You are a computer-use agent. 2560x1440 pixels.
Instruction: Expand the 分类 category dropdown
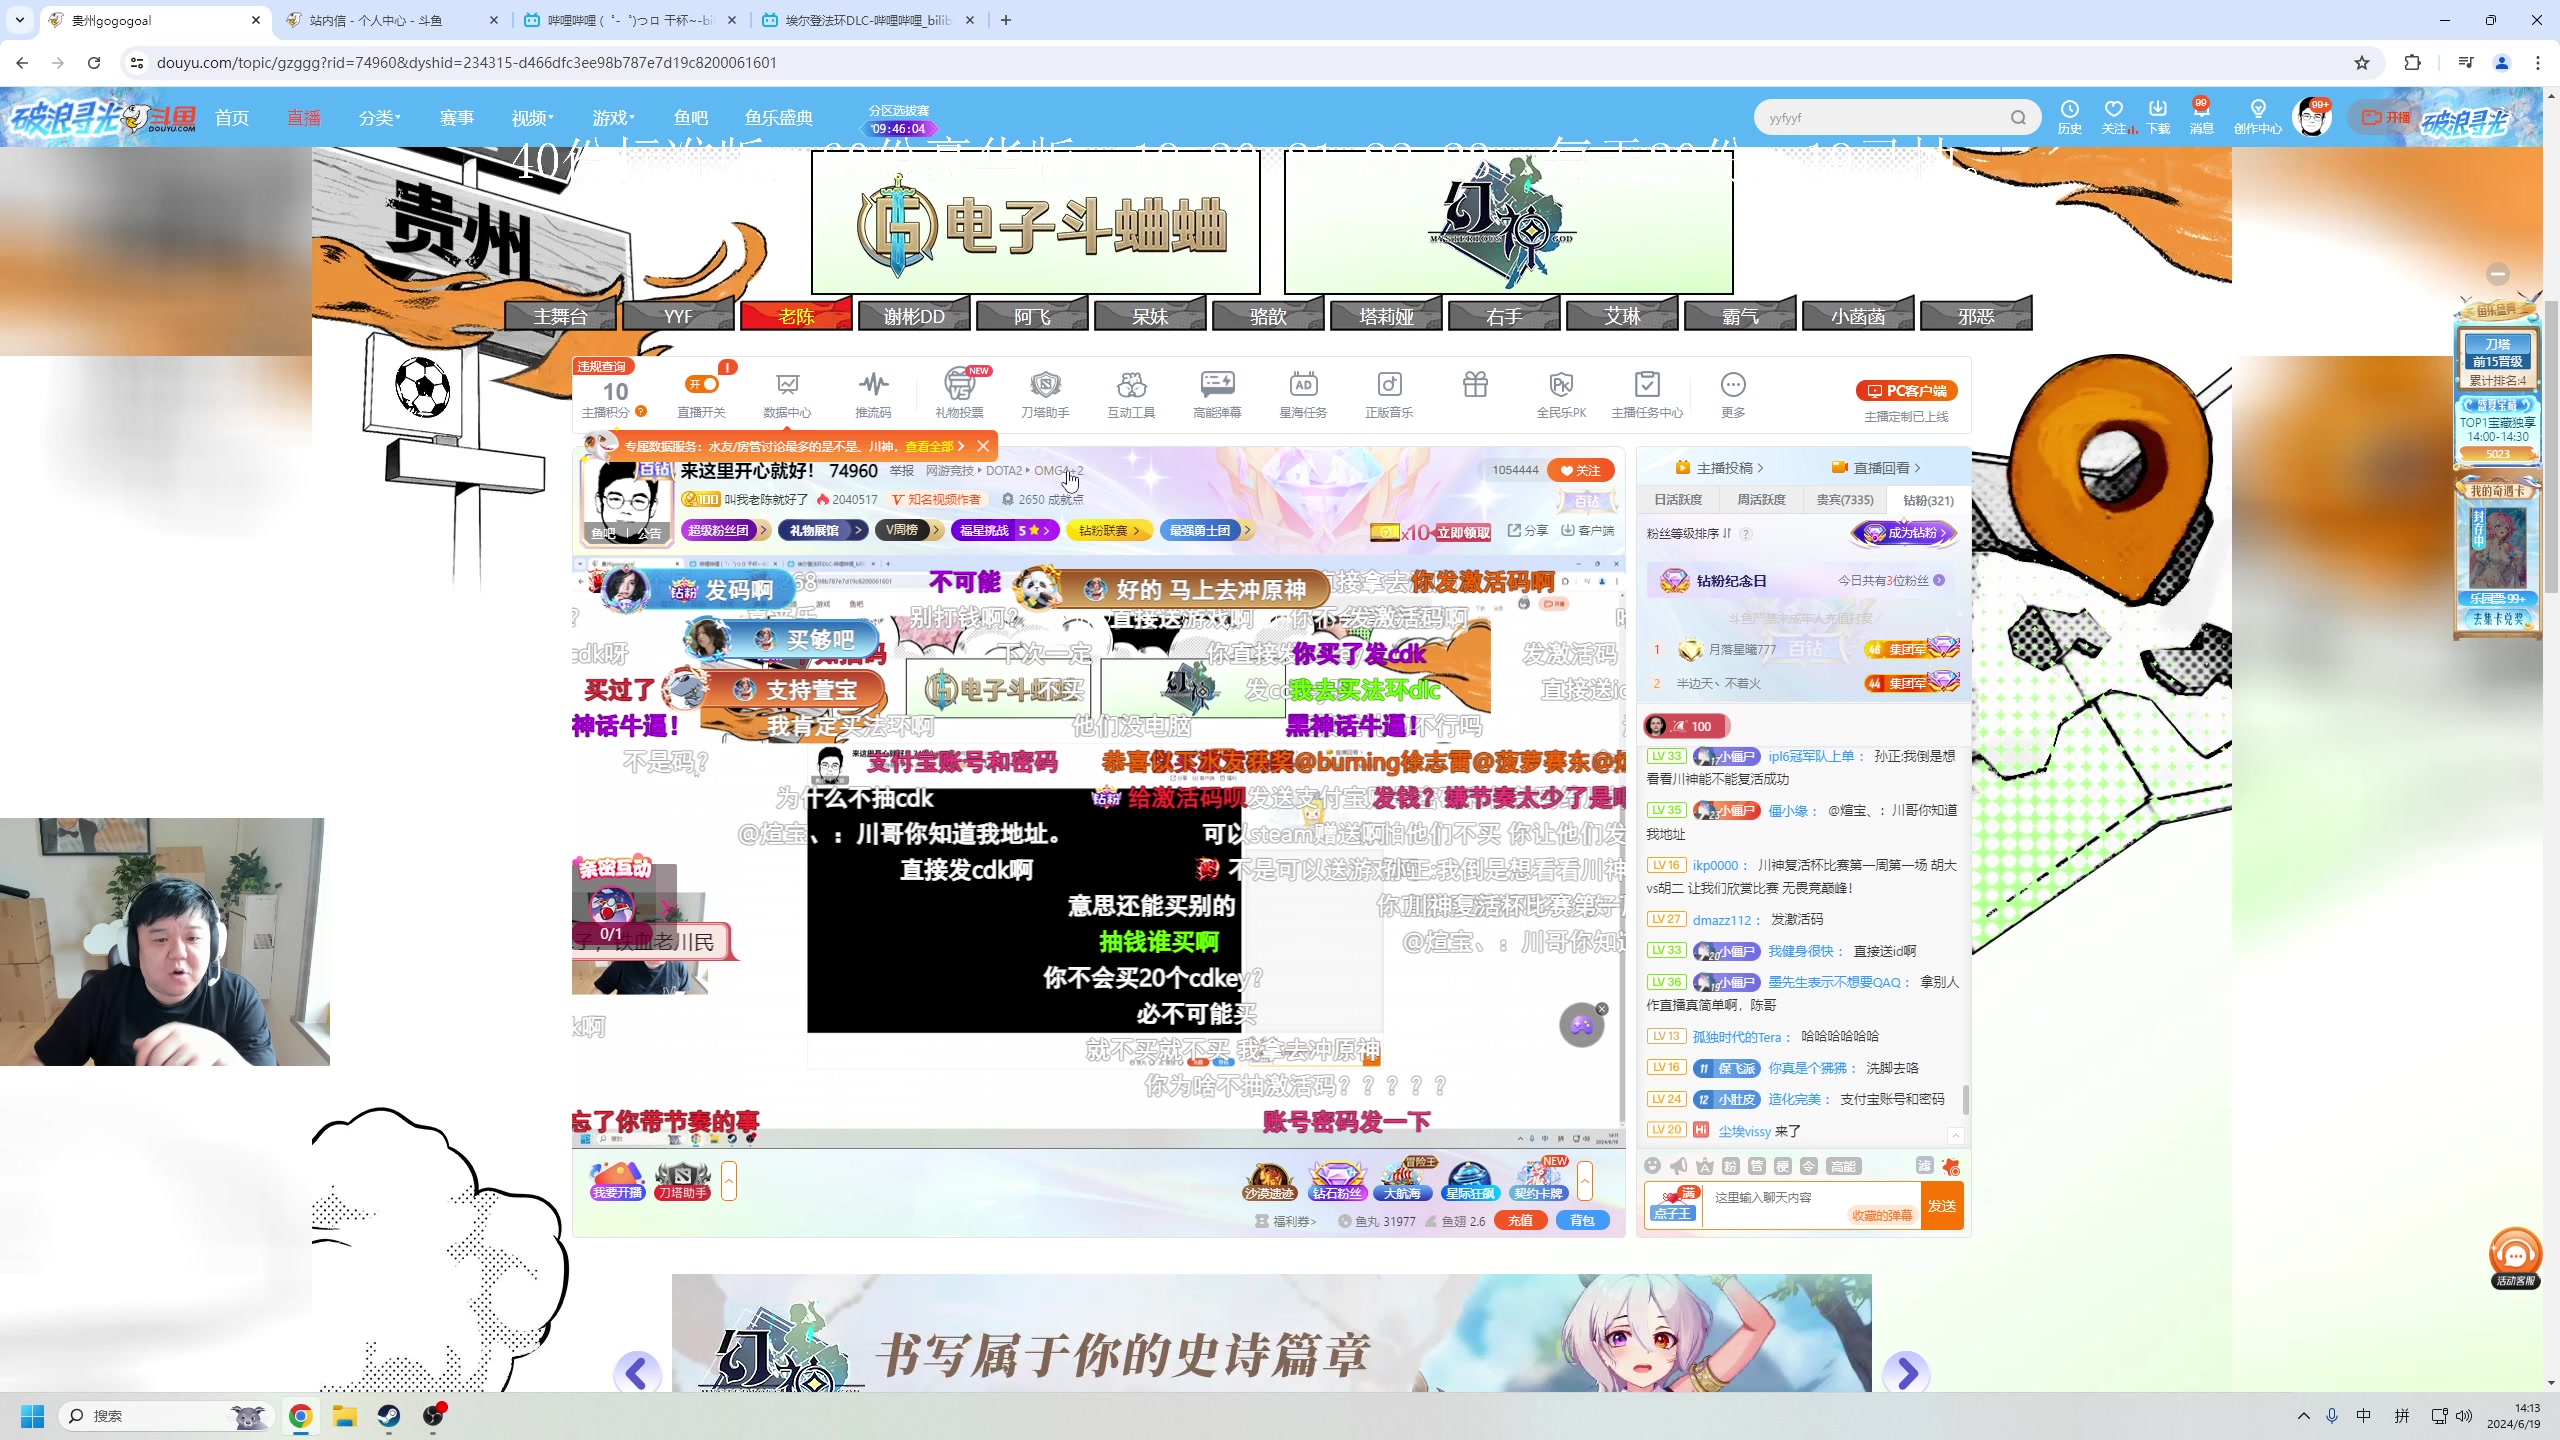(379, 118)
